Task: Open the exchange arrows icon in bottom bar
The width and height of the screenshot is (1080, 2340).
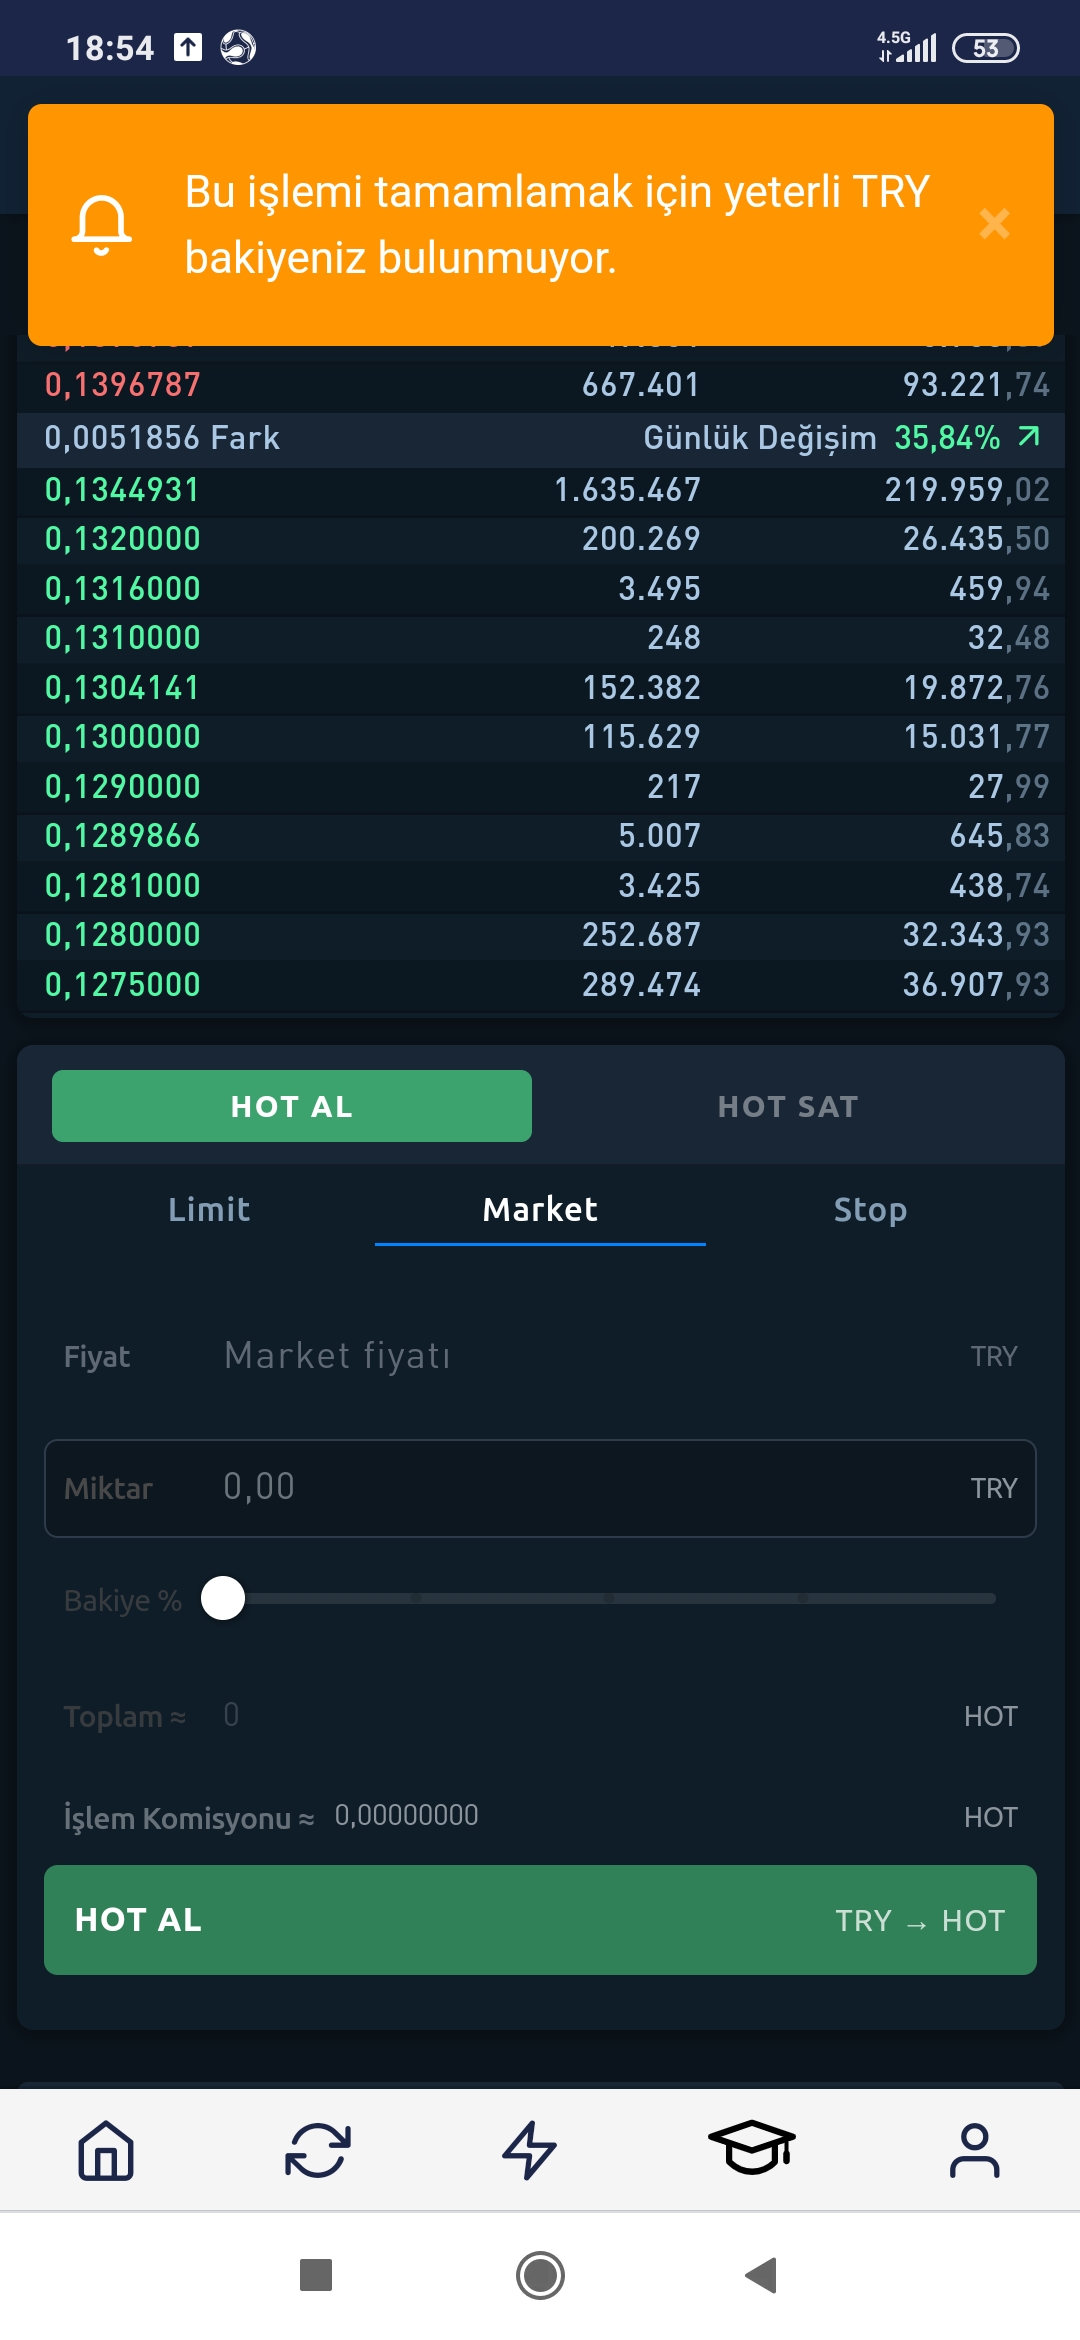Action: point(318,2150)
